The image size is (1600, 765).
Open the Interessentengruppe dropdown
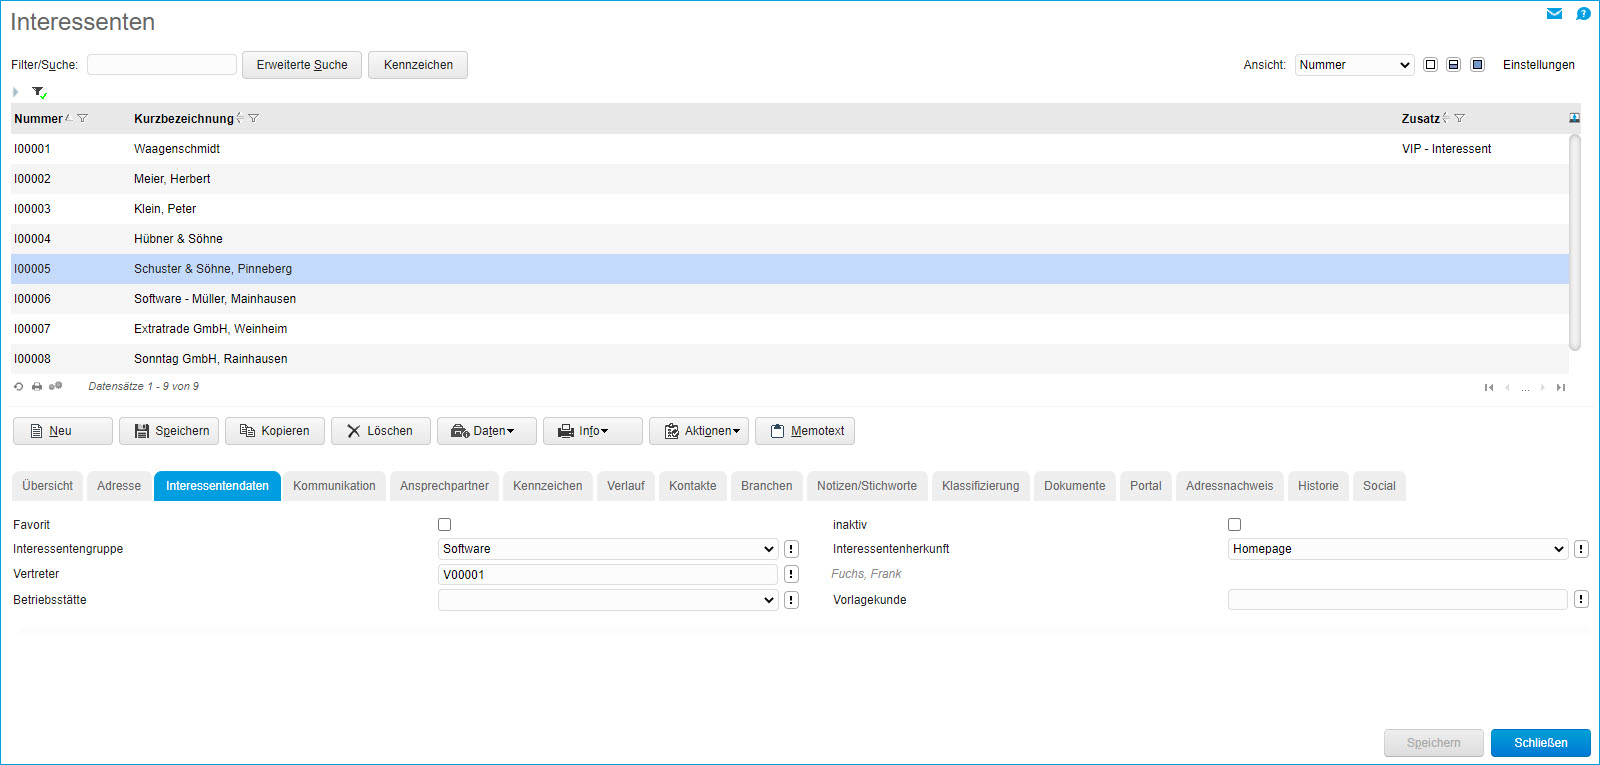point(607,549)
